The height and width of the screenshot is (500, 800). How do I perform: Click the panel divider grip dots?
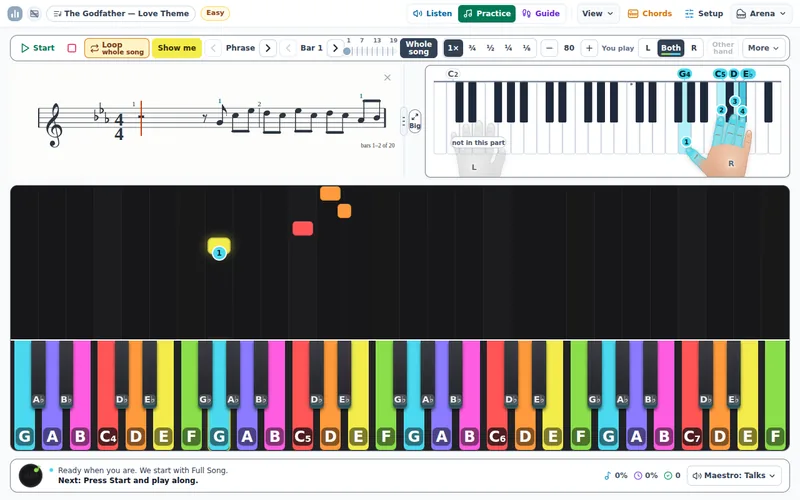click(x=404, y=121)
